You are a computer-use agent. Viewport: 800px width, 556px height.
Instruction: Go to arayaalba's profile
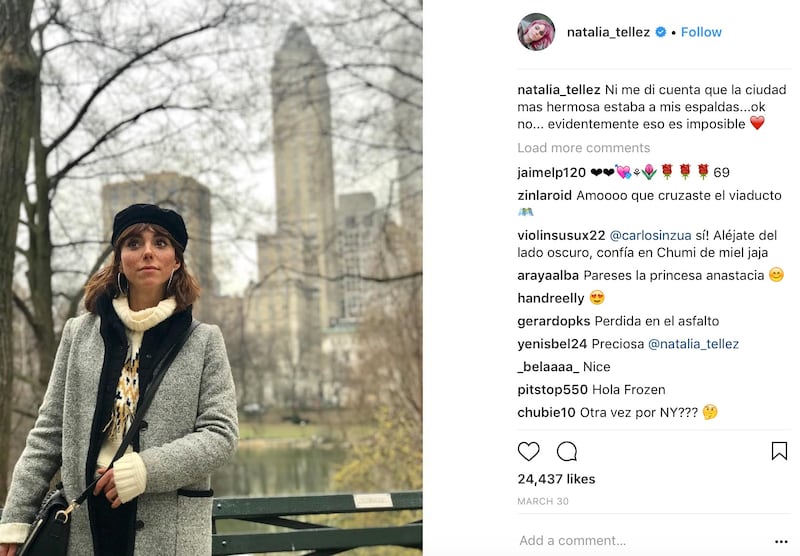548,275
